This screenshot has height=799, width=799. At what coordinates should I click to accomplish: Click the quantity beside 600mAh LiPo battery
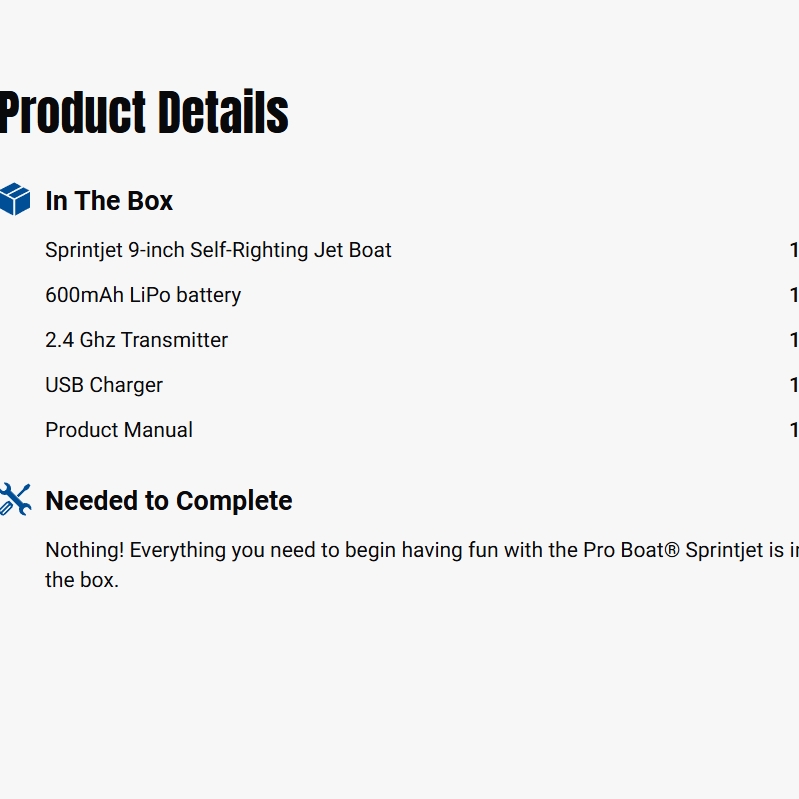pyautogui.click(x=794, y=295)
